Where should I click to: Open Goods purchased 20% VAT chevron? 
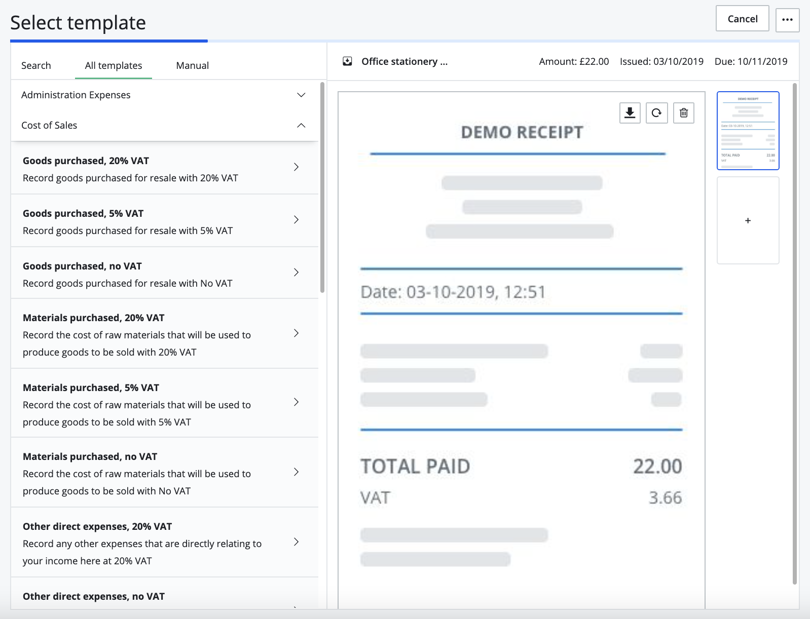[296, 168]
